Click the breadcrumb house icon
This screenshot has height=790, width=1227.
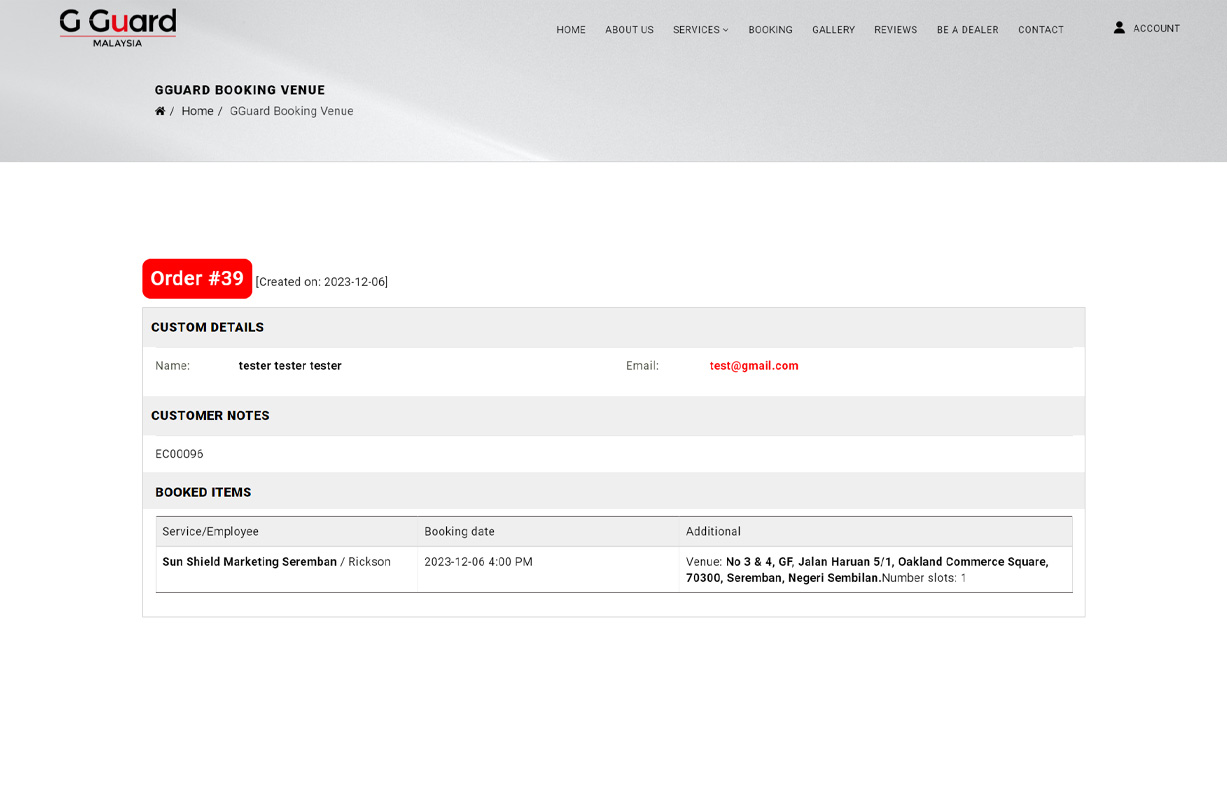(160, 111)
